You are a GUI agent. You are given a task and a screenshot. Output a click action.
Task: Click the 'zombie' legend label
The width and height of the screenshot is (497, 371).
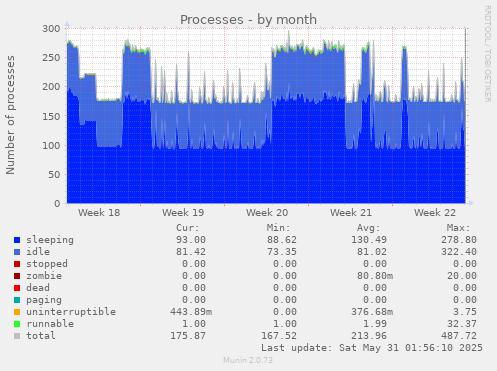tap(44, 276)
